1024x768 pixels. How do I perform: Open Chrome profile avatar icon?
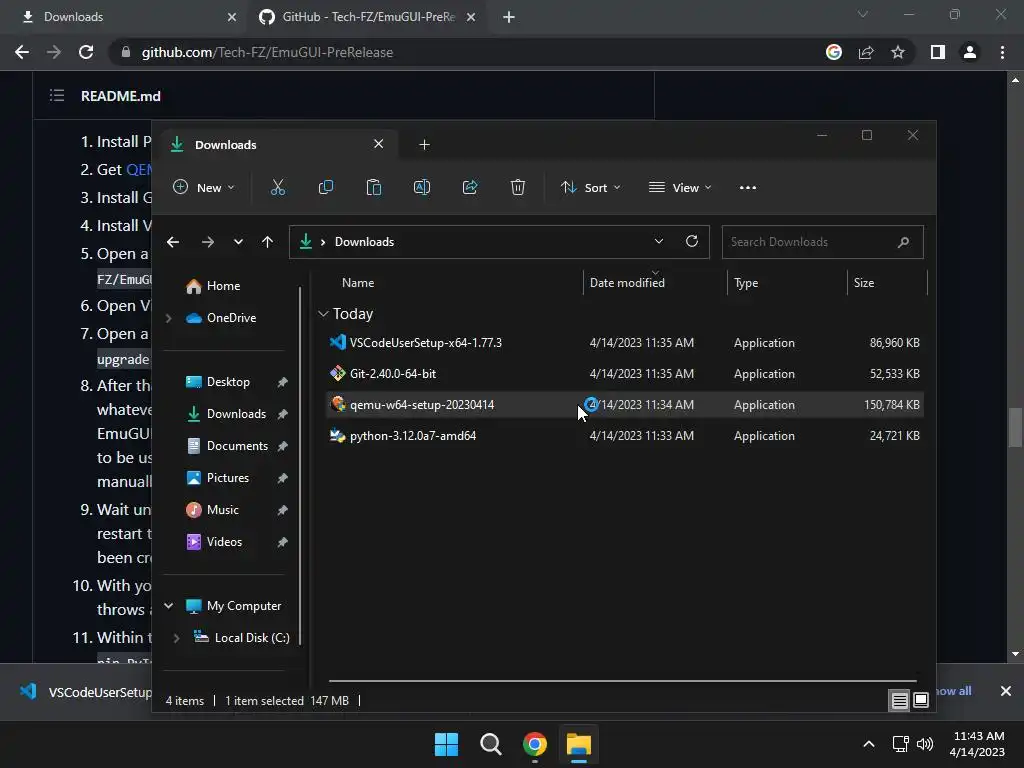coord(970,52)
